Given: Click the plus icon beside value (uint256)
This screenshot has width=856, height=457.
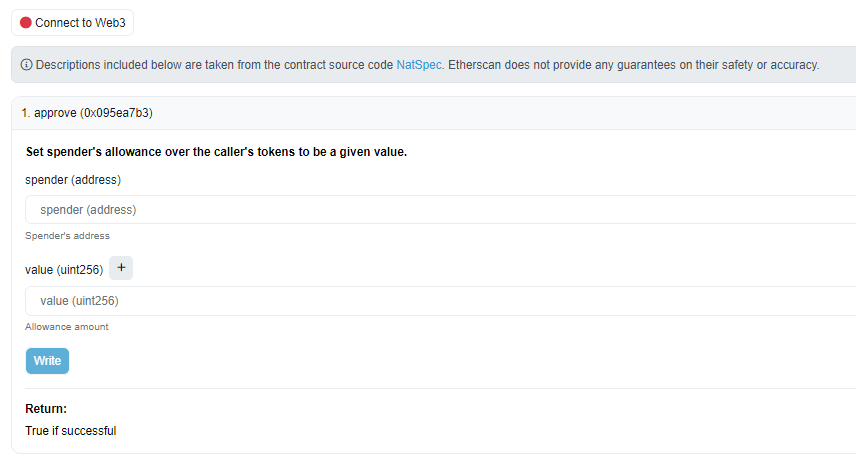Looking at the screenshot, I should click(120, 268).
